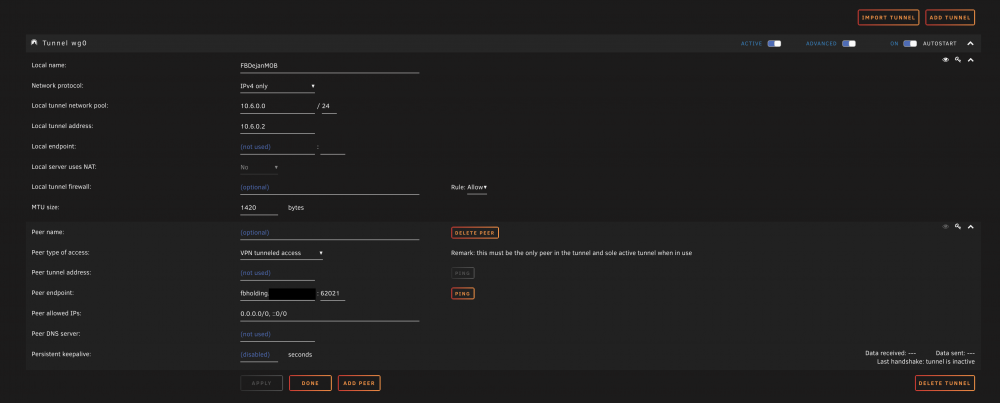Click the Local endpoint port field

click(332, 147)
